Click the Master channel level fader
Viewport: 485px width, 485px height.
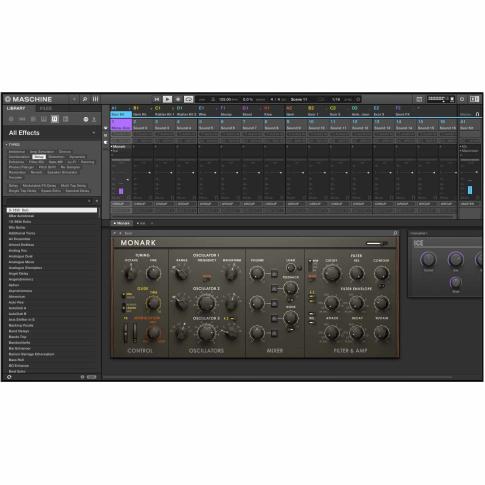[477, 173]
